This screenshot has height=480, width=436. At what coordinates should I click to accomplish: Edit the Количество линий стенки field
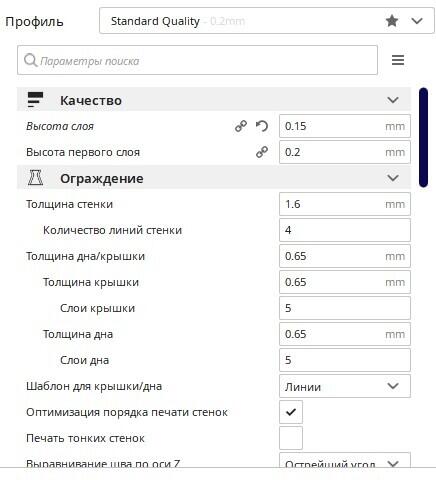tap(345, 230)
